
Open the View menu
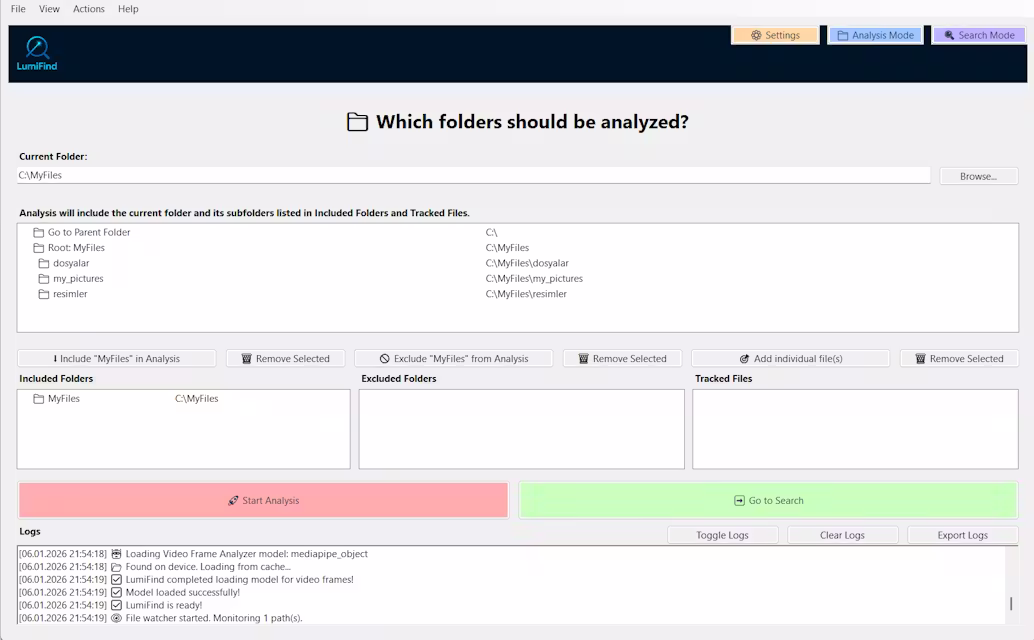tap(49, 9)
